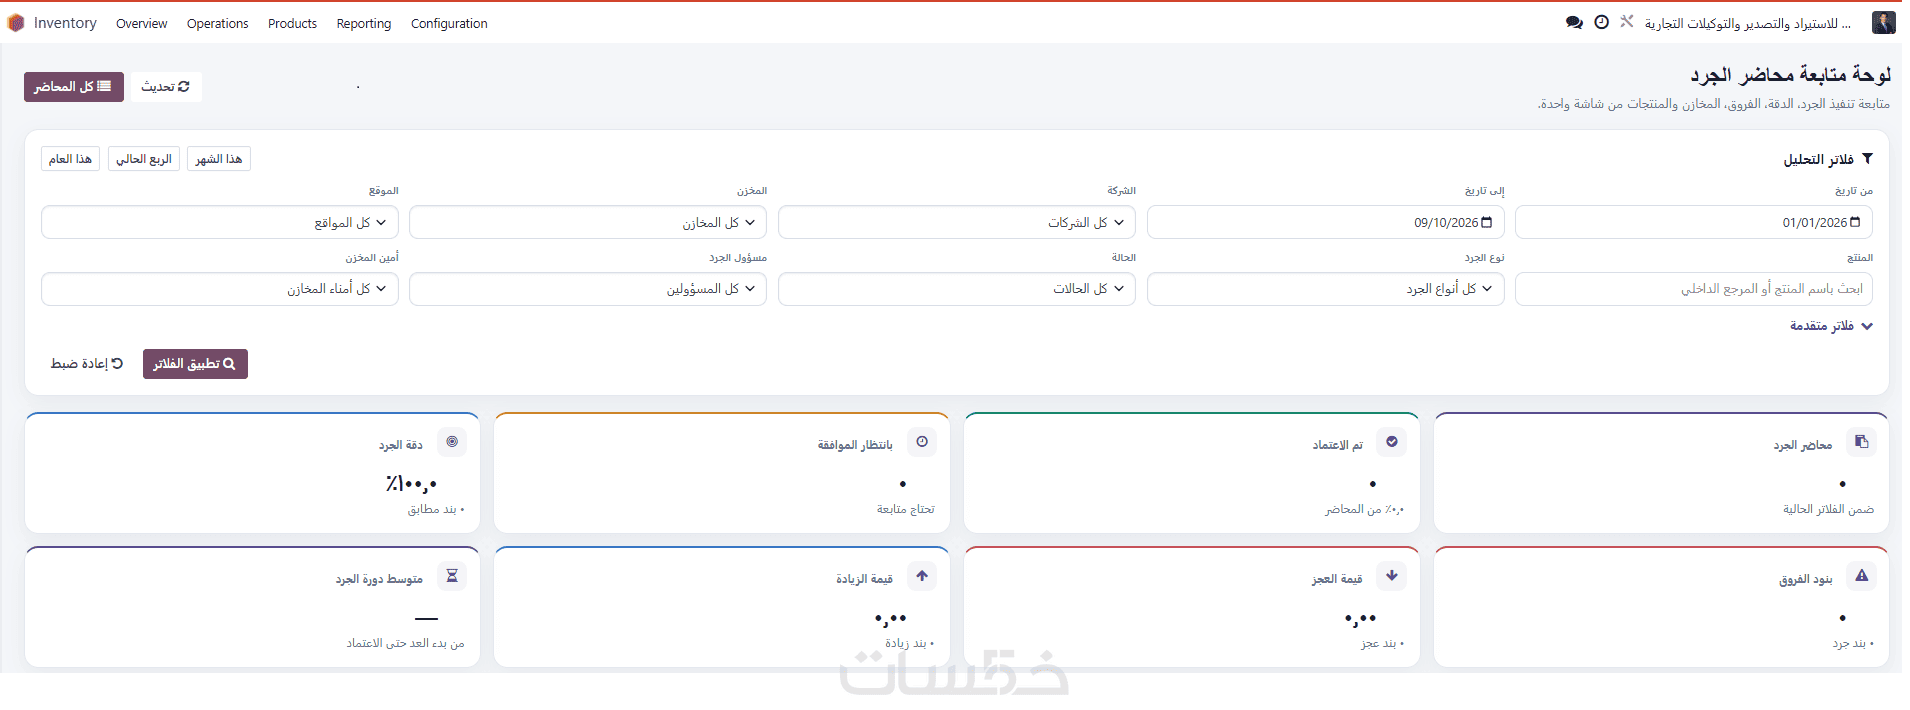Click the بنود الفروق warning triangle icon

point(1861,575)
